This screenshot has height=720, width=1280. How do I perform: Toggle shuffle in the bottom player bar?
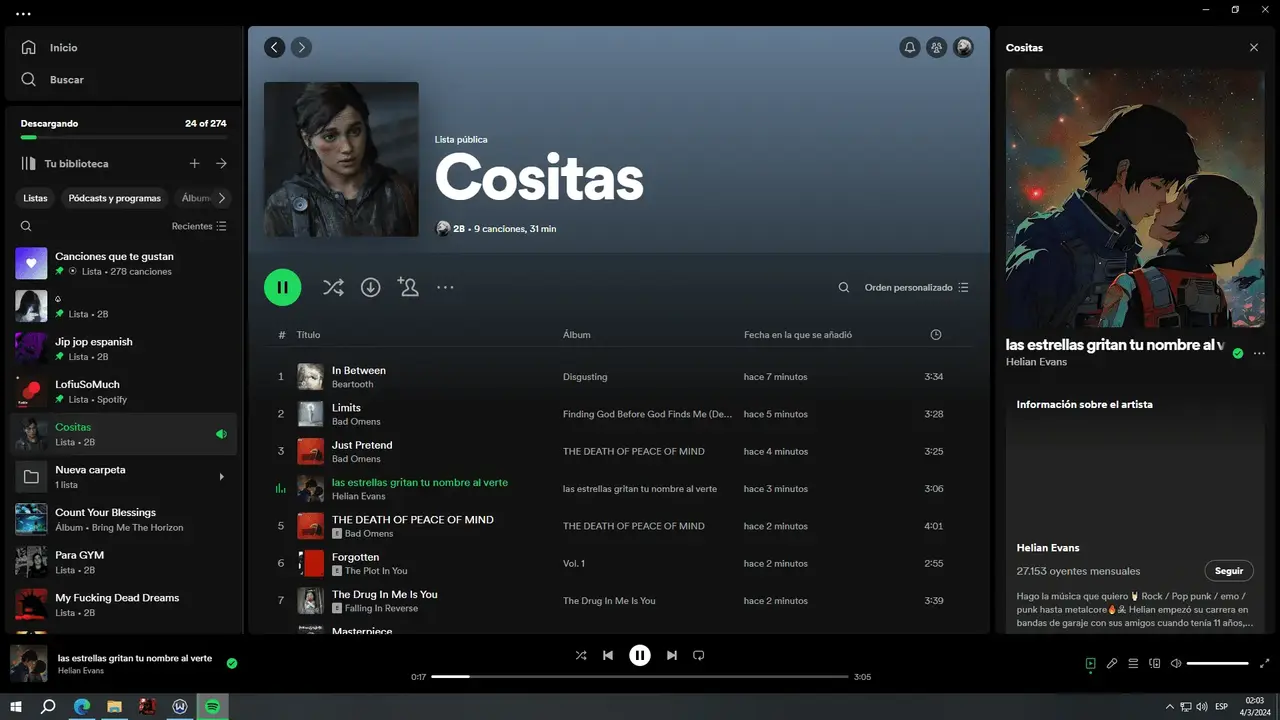pyautogui.click(x=581, y=655)
